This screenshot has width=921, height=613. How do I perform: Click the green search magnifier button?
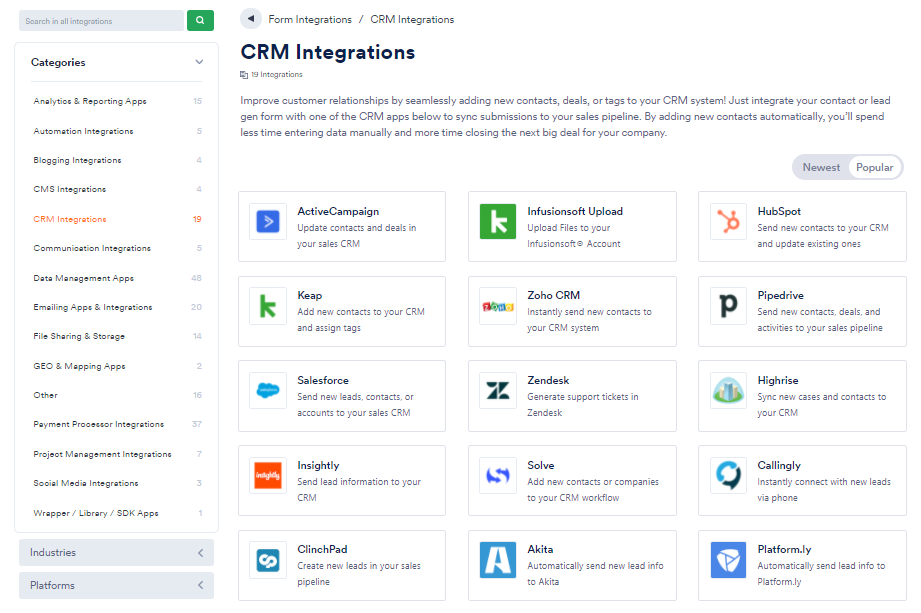(x=200, y=21)
